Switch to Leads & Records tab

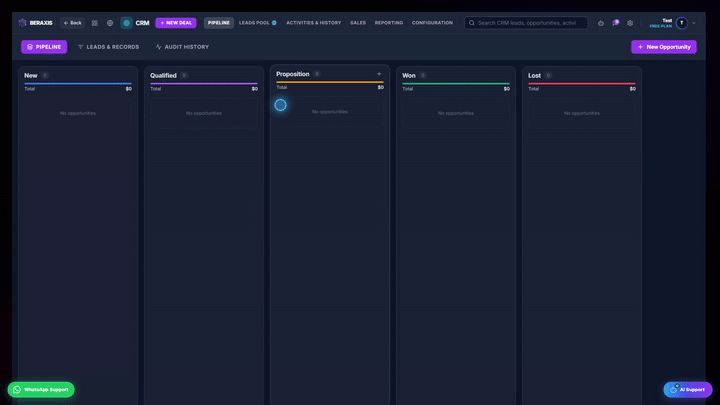108,47
